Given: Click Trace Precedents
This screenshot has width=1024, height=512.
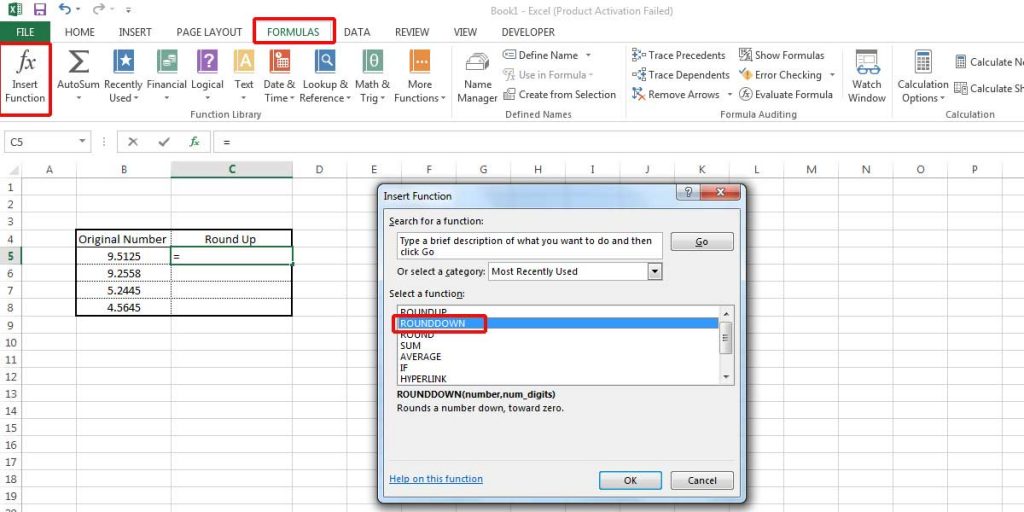Looking at the screenshot, I should pyautogui.click(x=679, y=56).
